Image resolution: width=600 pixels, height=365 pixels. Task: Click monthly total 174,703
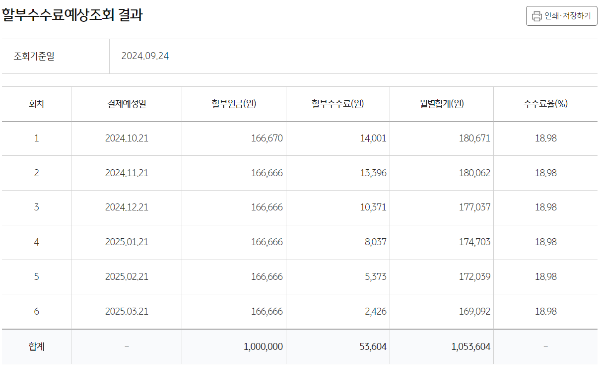point(475,242)
